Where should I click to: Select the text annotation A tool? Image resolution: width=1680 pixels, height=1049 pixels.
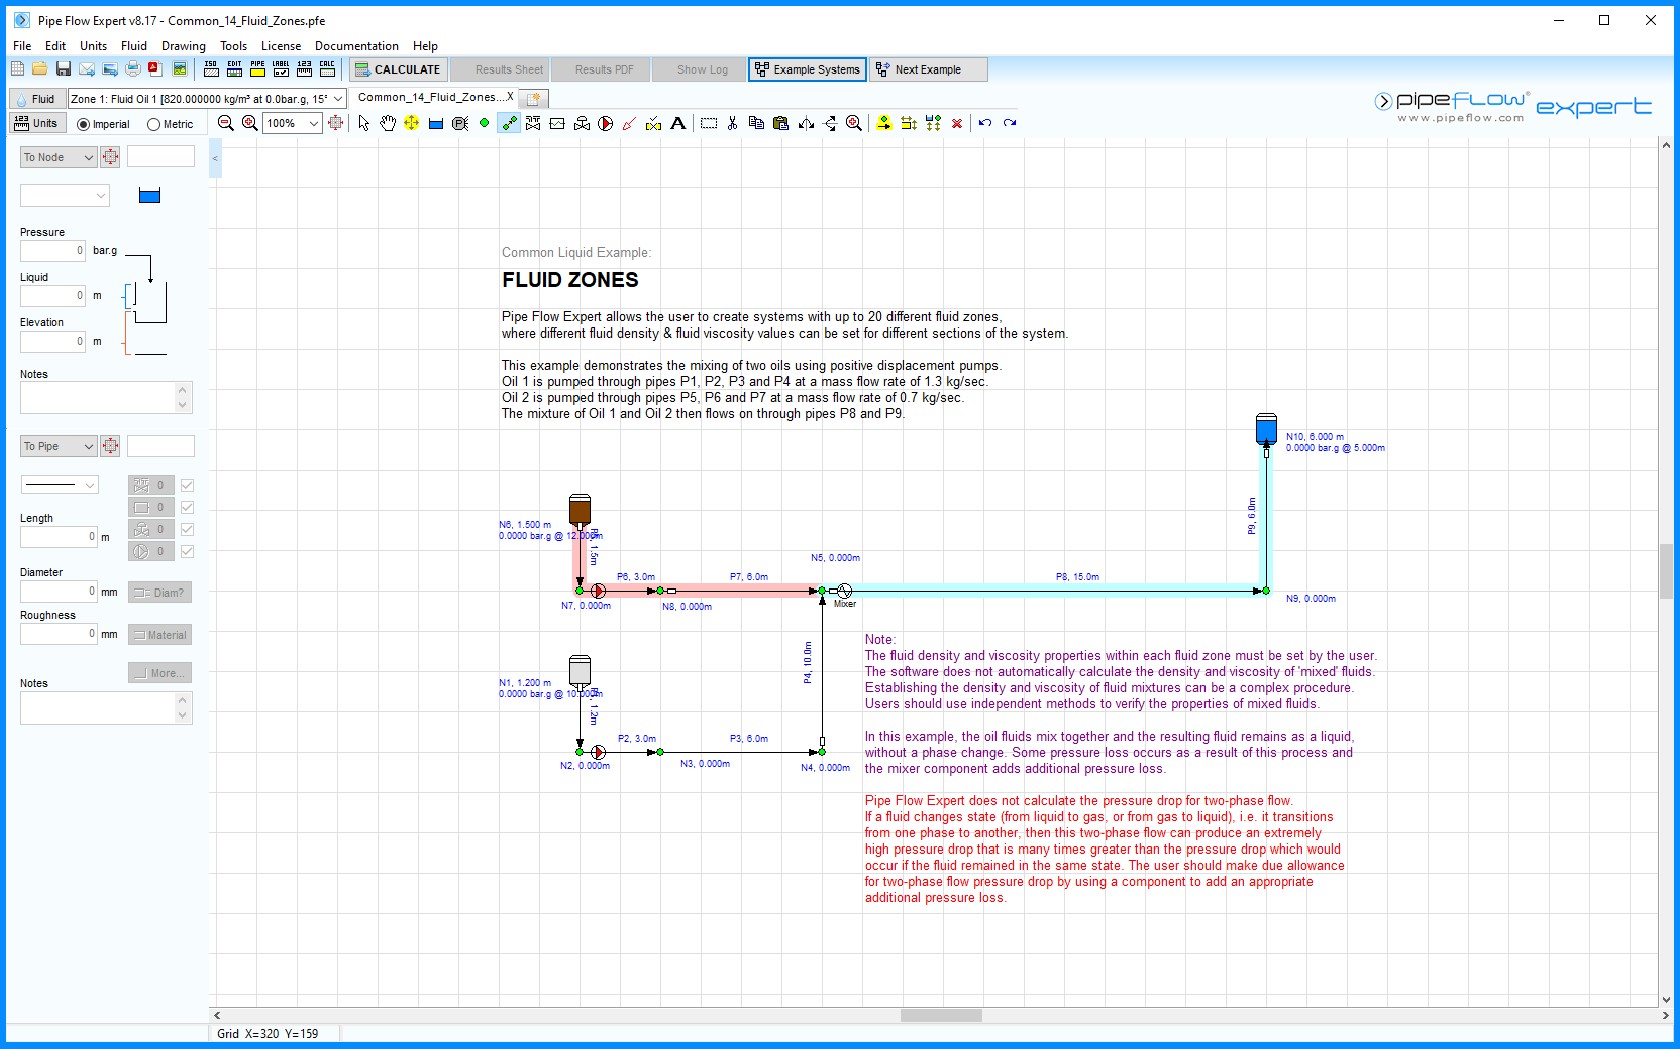tap(678, 123)
